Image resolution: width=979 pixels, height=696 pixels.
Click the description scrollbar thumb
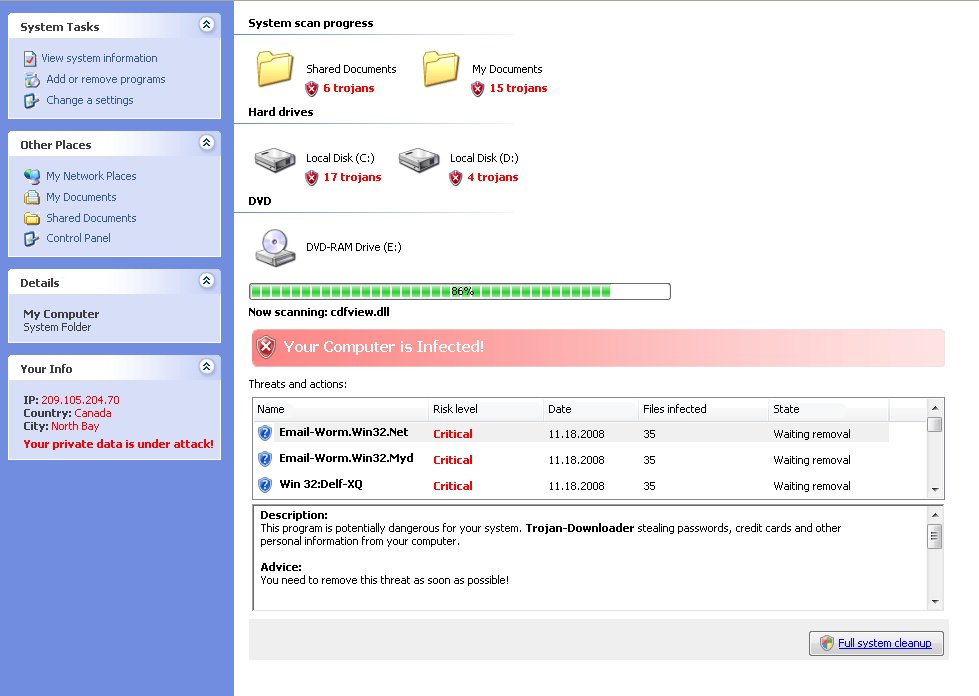(x=935, y=536)
